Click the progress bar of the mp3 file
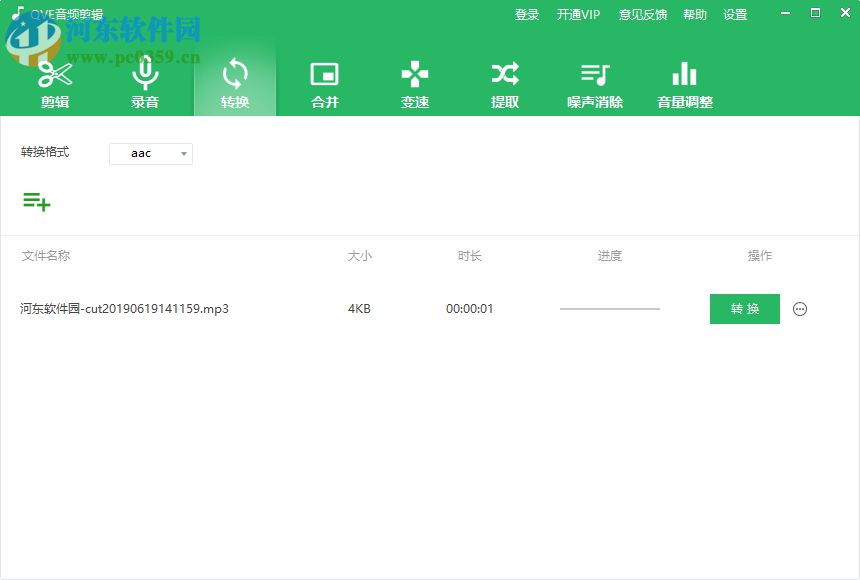This screenshot has width=860, height=580. tap(609, 309)
